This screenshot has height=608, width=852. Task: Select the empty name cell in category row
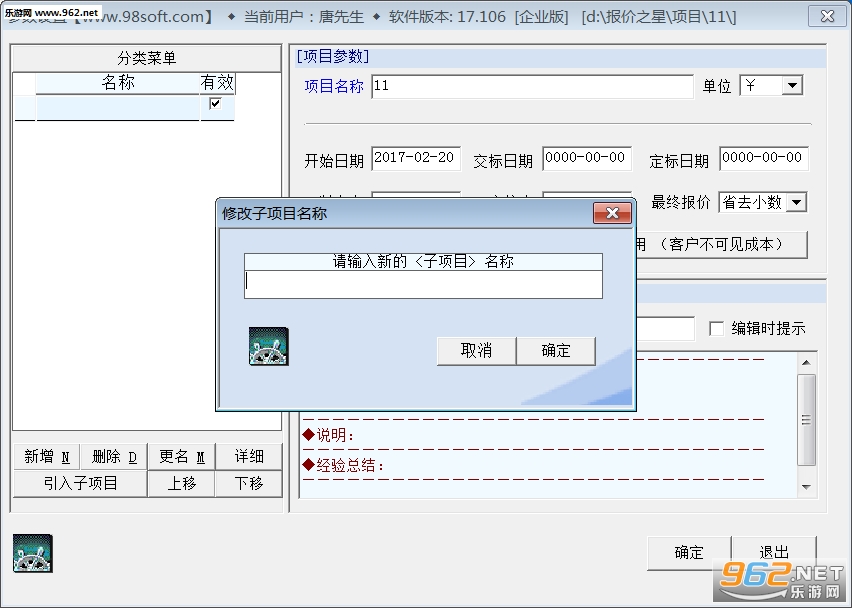click(117, 108)
